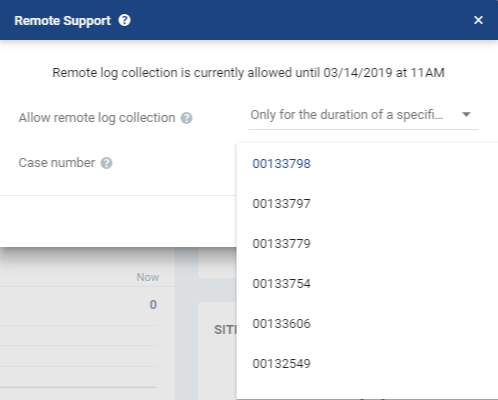
Task: Click the 'Now' column label behind dialog
Action: coord(148,277)
